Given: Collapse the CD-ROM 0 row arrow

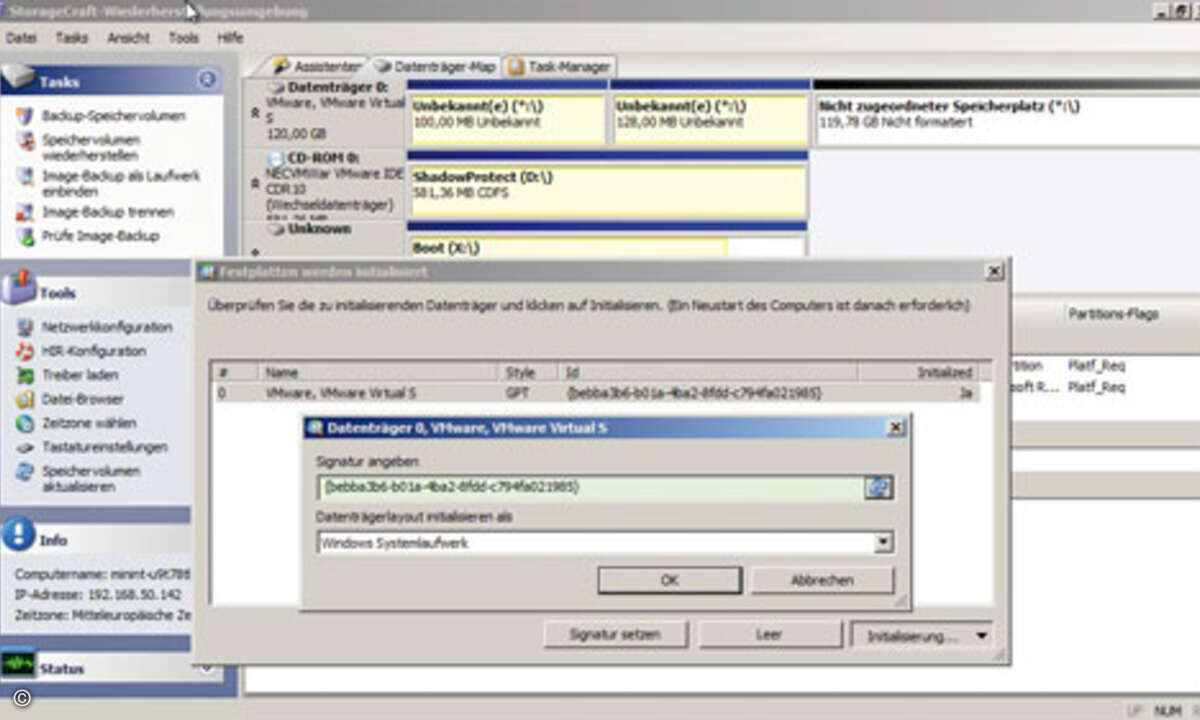Looking at the screenshot, I should click(254, 183).
